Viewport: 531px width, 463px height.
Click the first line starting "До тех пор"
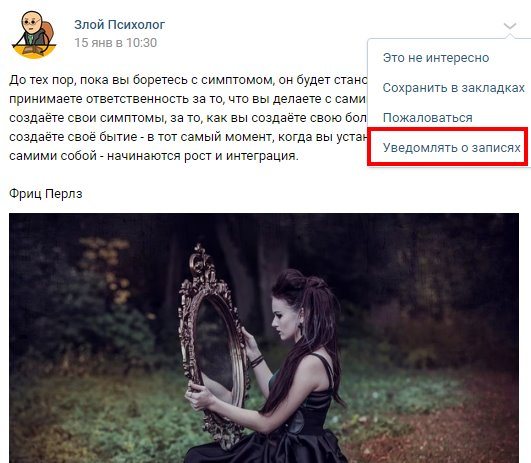point(188,80)
